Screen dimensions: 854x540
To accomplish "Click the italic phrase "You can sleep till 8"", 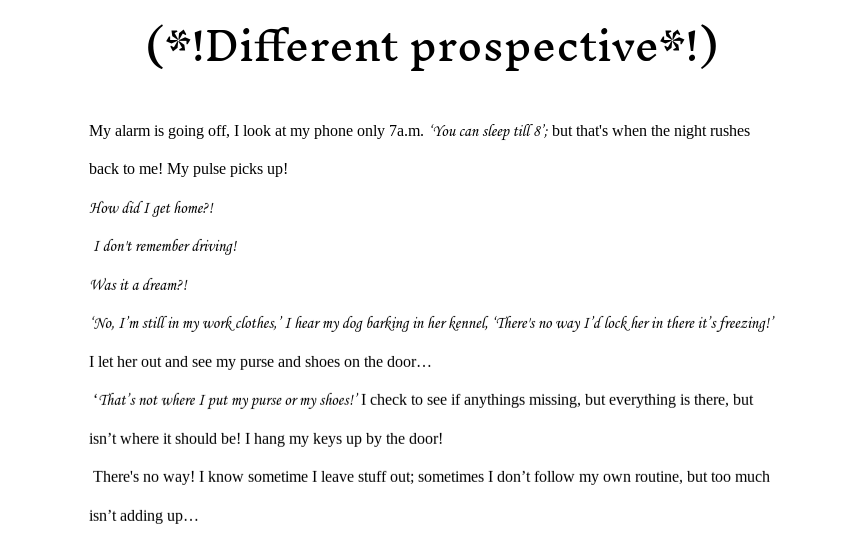I will coord(488,131).
